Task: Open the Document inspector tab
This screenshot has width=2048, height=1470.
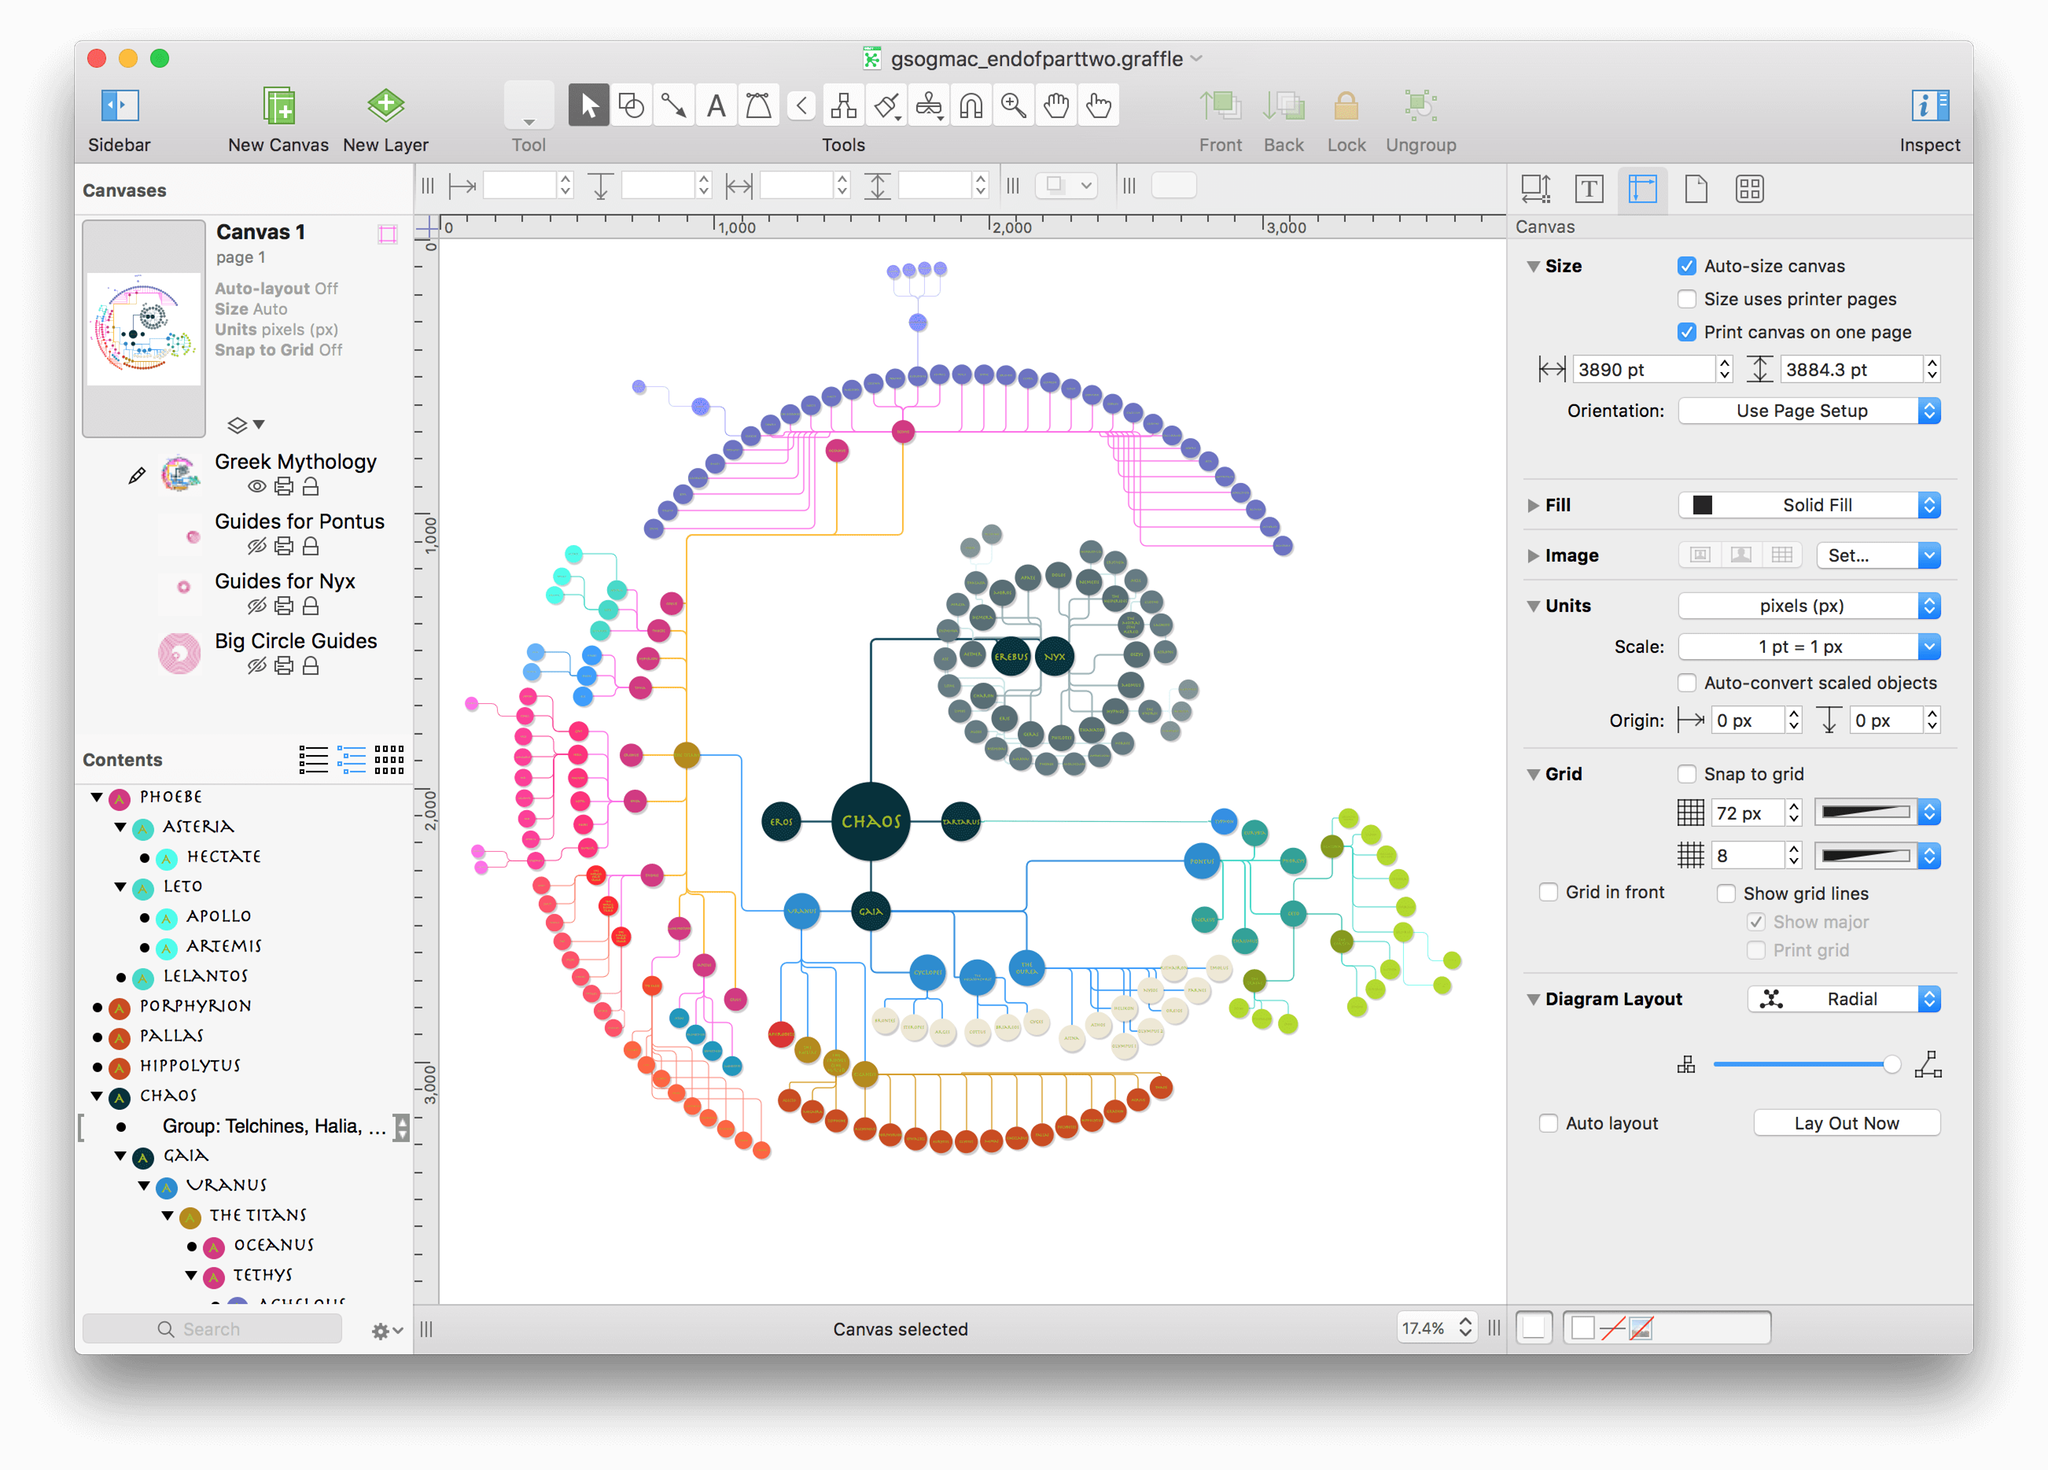Action: (x=1696, y=189)
